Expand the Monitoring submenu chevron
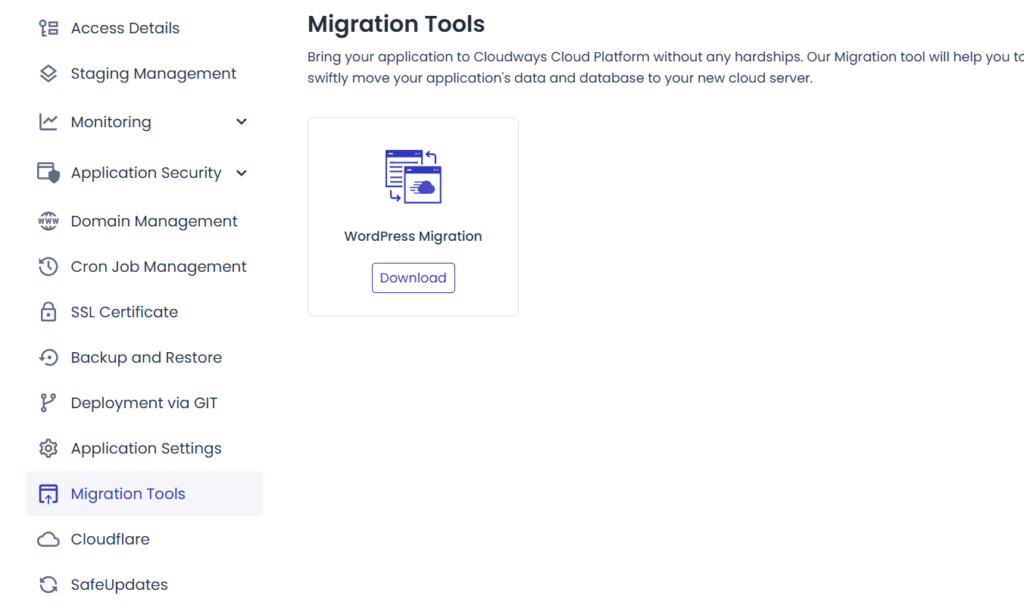 pos(242,122)
